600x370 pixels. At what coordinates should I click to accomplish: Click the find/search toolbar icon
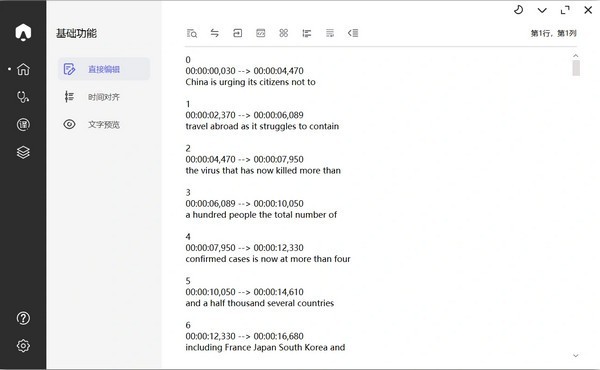tap(192, 33)
